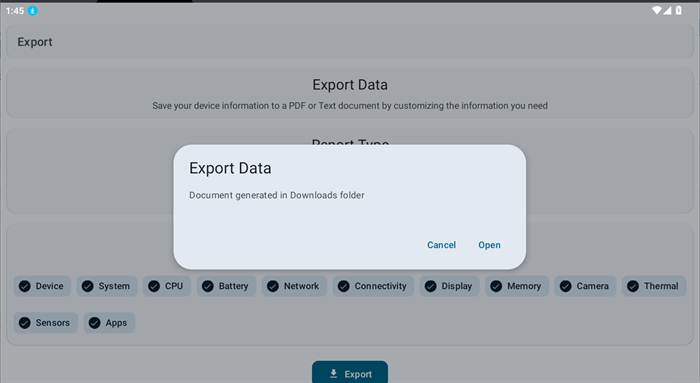Tap the Wi-Fi status icon
This screenshot has height=383, width=700.
656,10
